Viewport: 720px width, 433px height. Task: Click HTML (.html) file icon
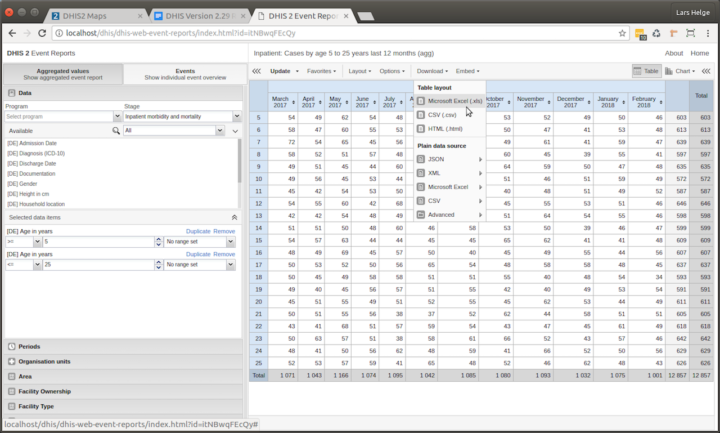tap(421, 129)
